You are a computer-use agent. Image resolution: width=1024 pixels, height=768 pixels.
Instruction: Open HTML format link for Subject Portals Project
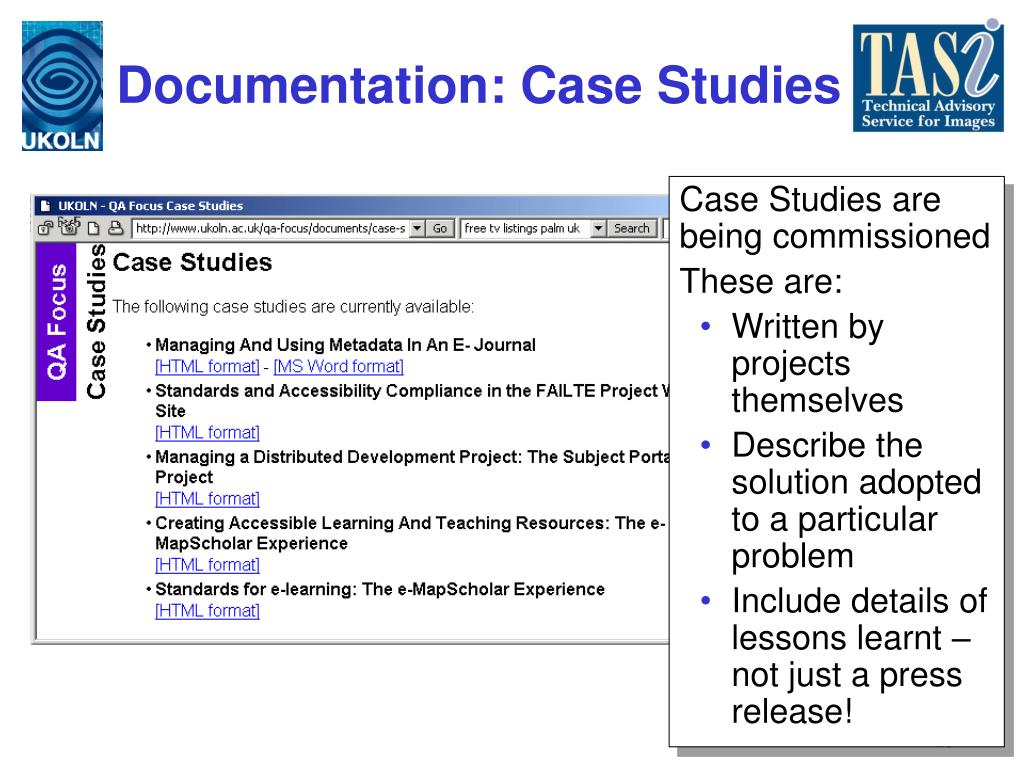tap(207, 498)
